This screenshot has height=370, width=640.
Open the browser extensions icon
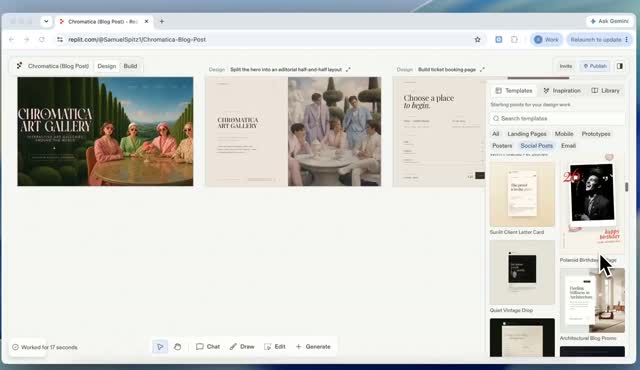click(x=514, y=40)
